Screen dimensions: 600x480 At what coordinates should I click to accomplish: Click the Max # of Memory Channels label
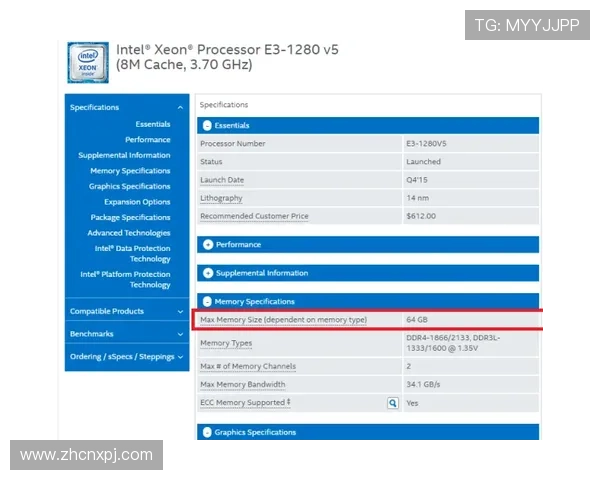(x=248, y=366)
